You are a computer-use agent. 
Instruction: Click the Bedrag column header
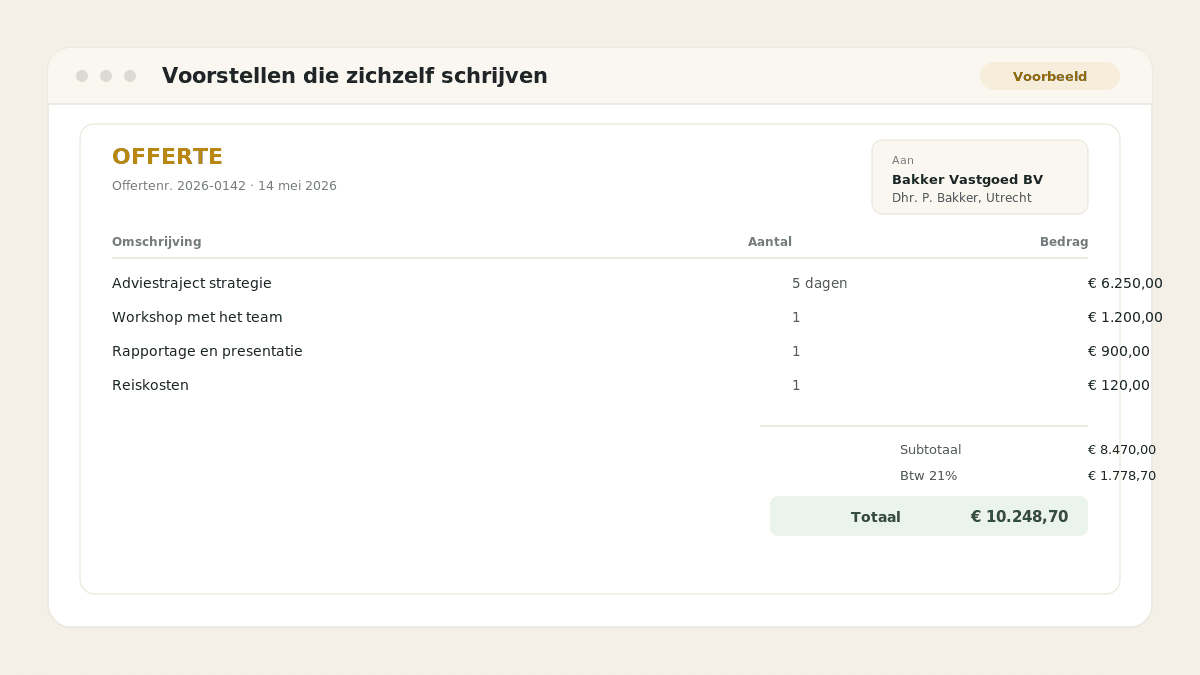[1064, 242]
